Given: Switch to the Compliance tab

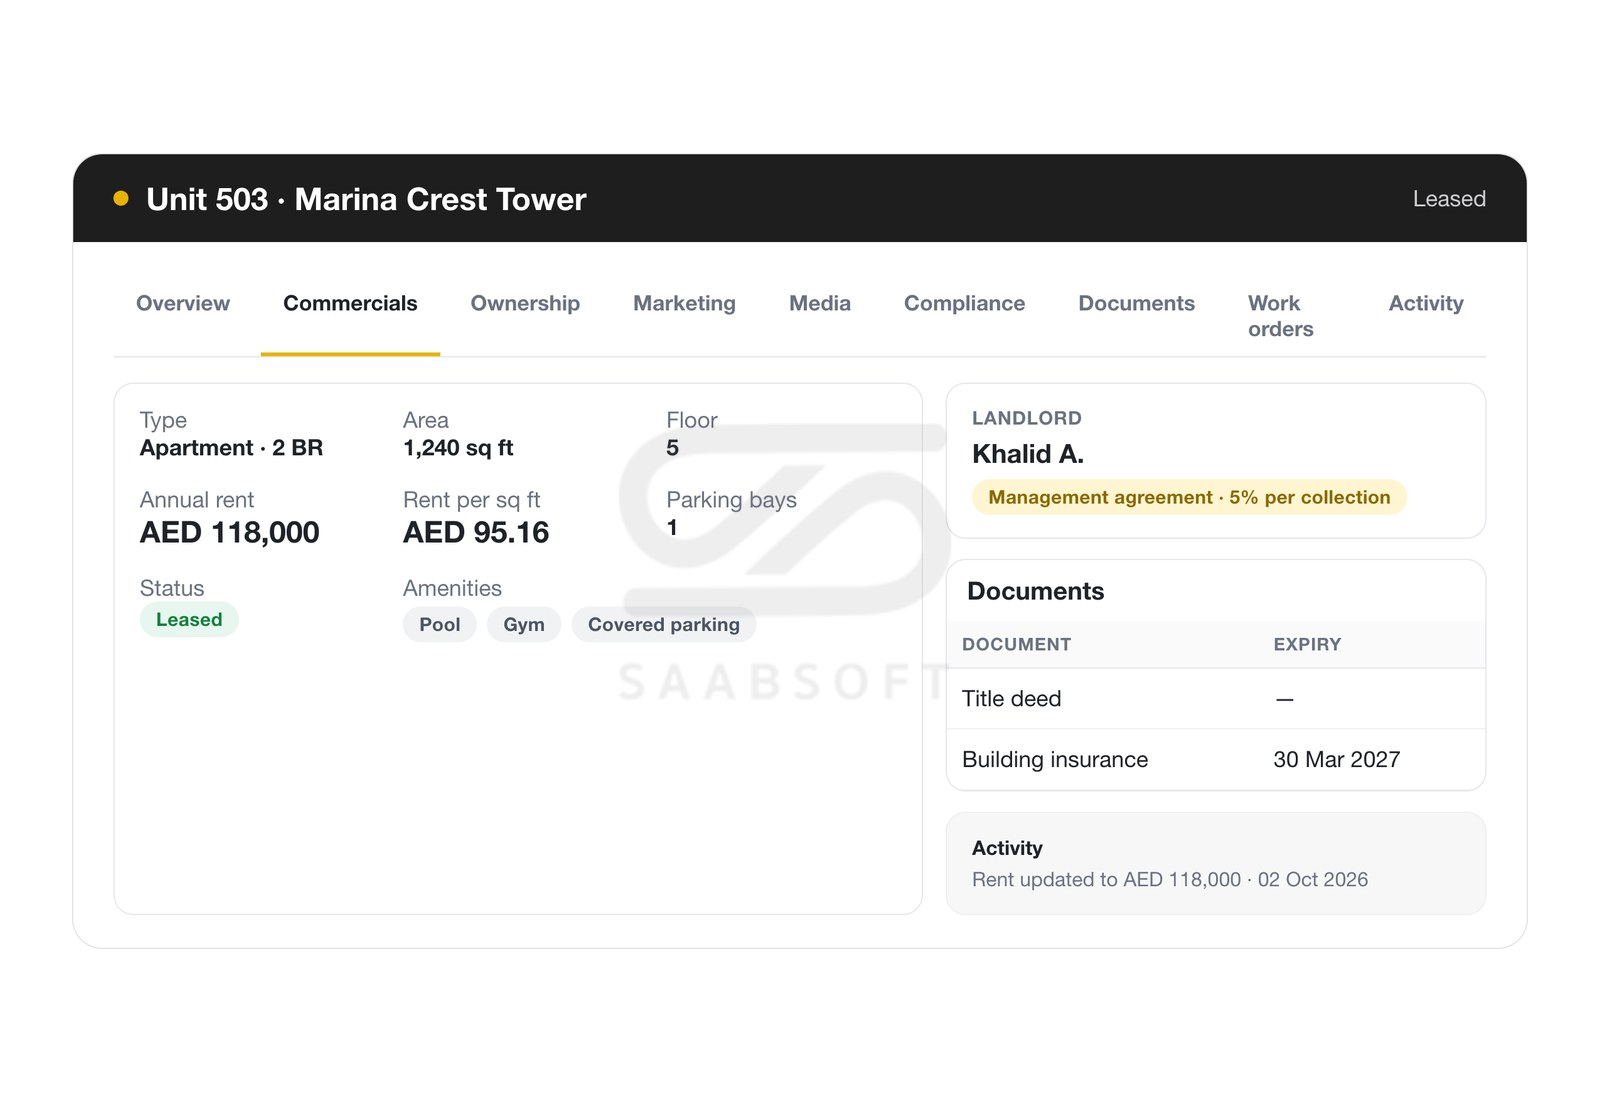Looking at the screenshot, I should click(x=964, y=303).
